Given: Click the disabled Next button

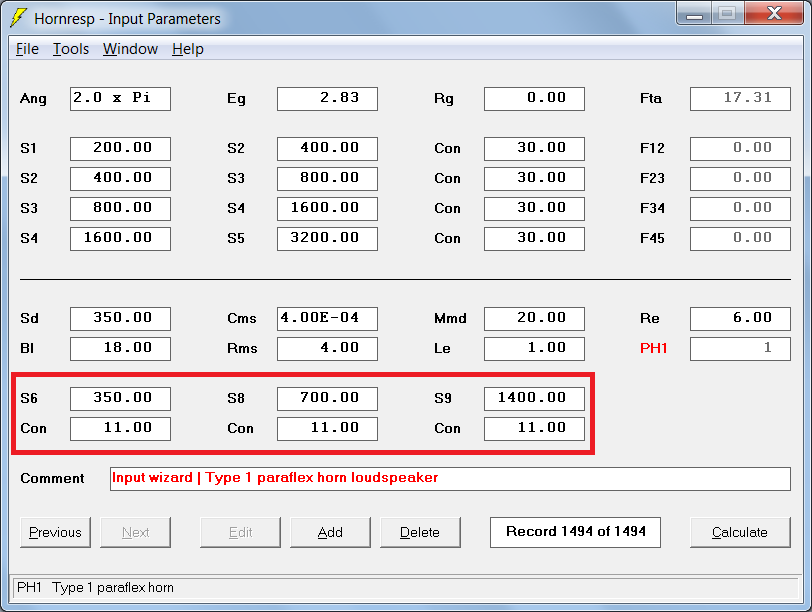Looking at the screenshot, I should [135, 532].
